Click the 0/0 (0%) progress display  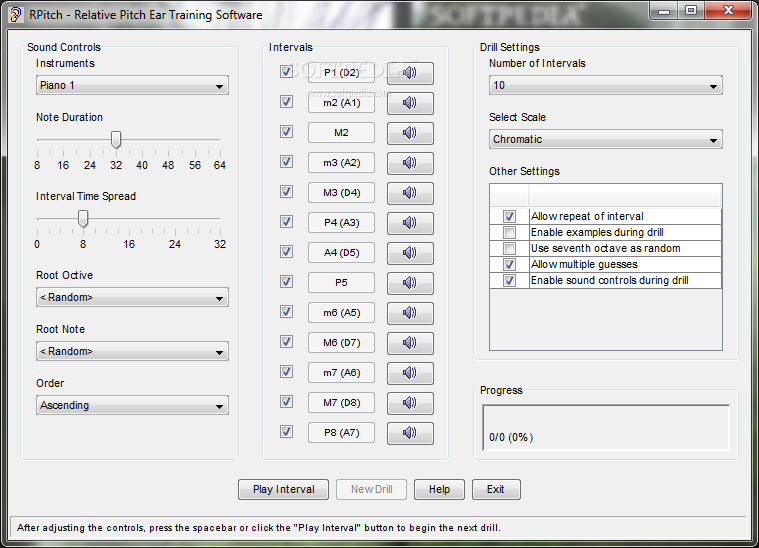(606, 427)
